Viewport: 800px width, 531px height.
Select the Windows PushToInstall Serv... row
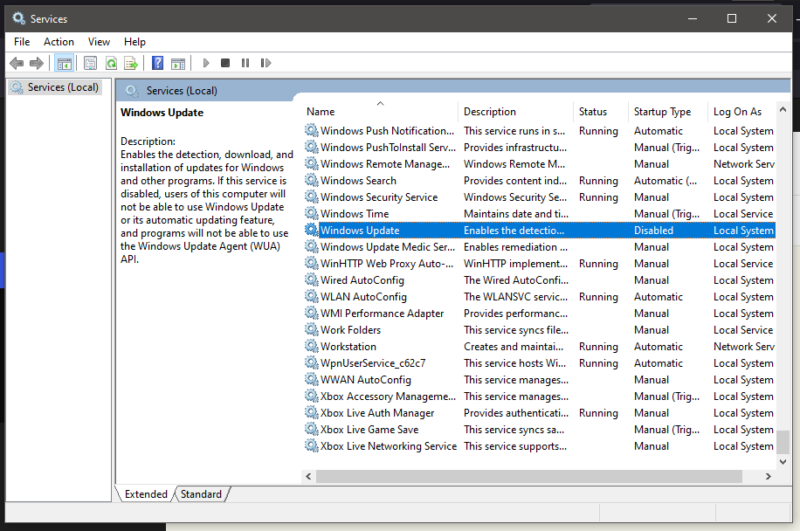[x=539, y=147]
